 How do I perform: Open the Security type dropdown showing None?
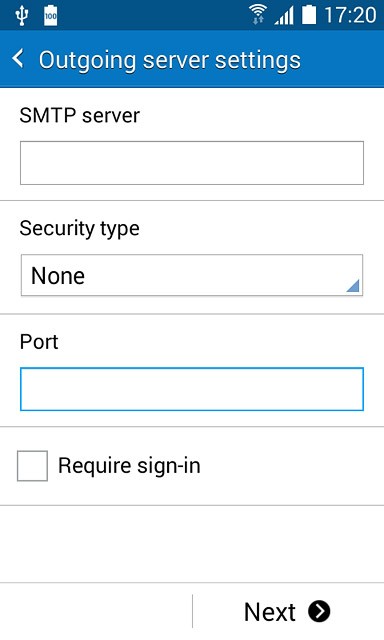pos(192,275)
